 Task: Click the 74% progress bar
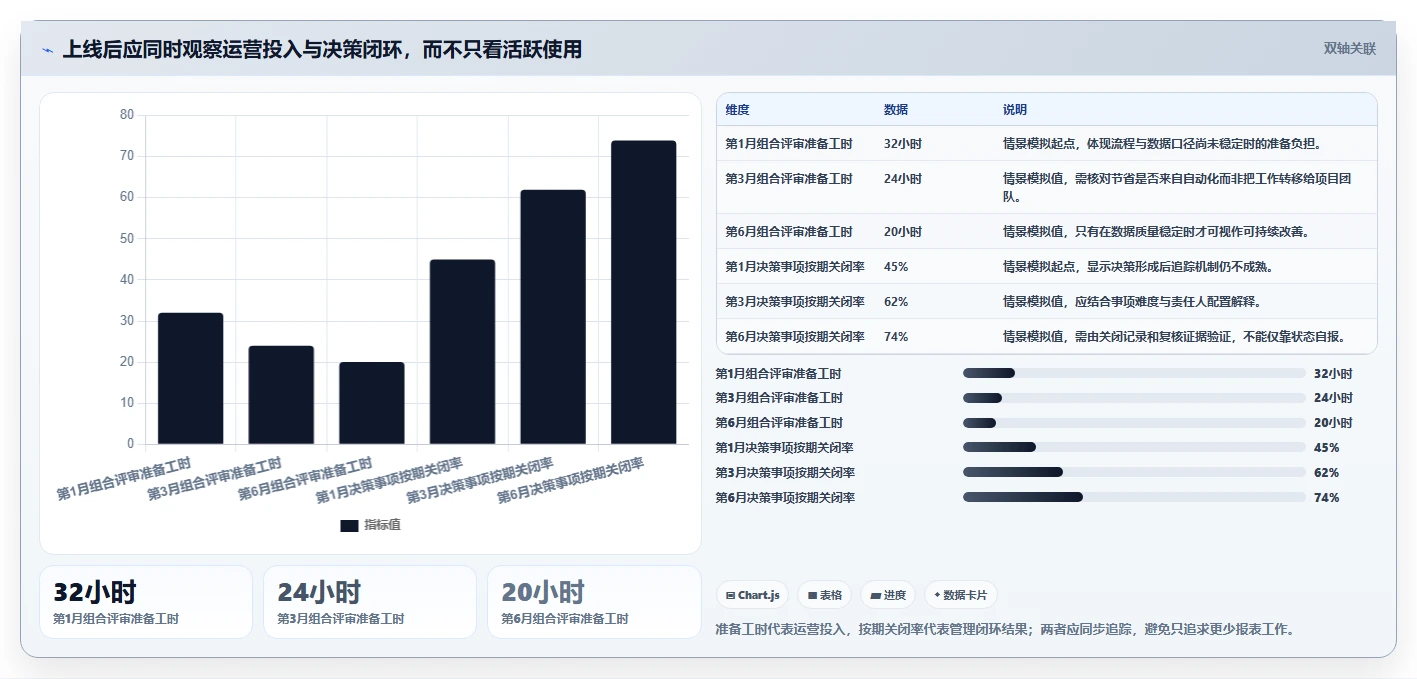tap(1134, 497)
